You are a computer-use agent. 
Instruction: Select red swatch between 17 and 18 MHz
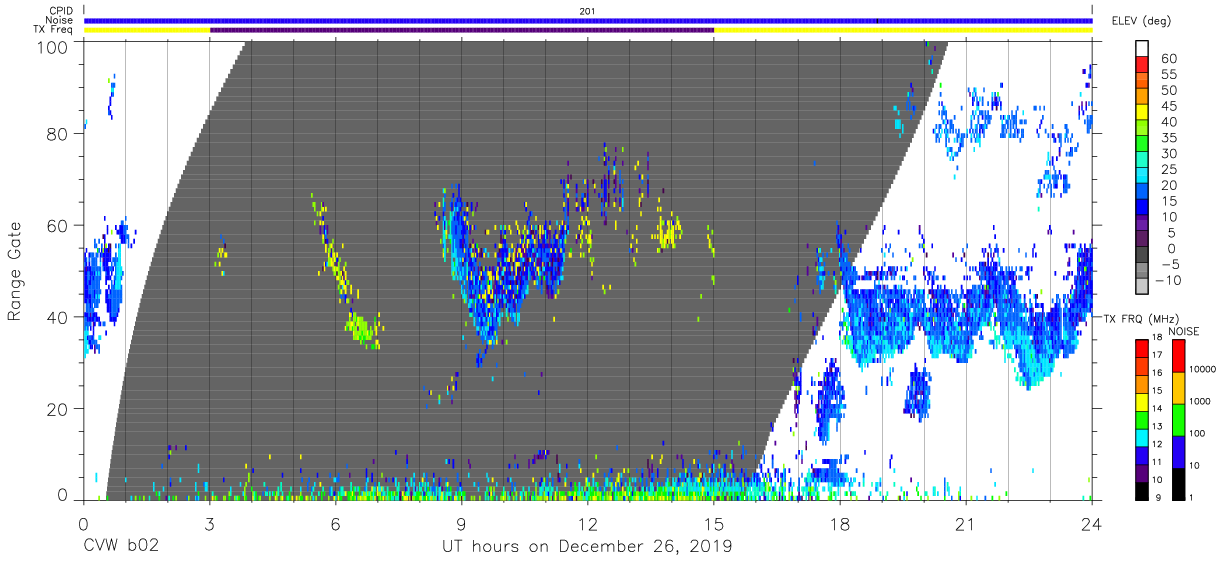[1142, 348]
